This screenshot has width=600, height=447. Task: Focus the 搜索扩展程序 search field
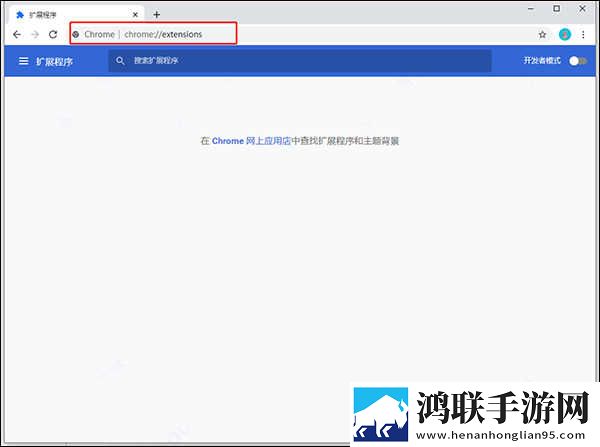coord(300,61)
